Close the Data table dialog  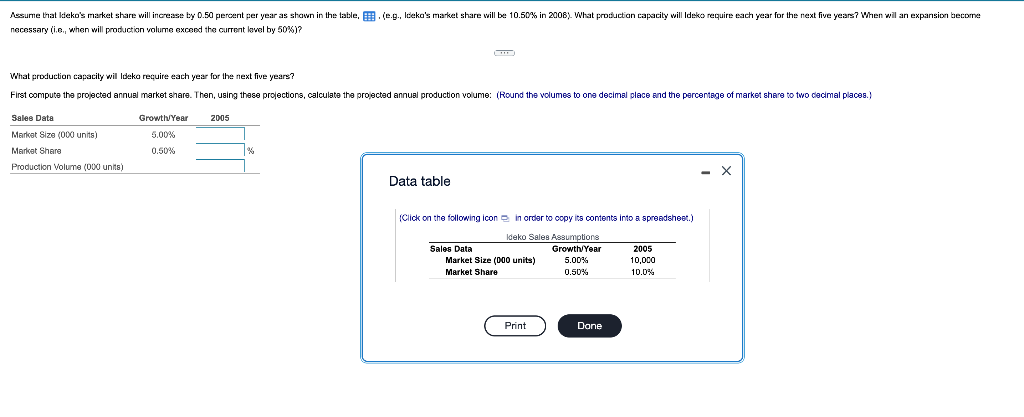(727, 172)
